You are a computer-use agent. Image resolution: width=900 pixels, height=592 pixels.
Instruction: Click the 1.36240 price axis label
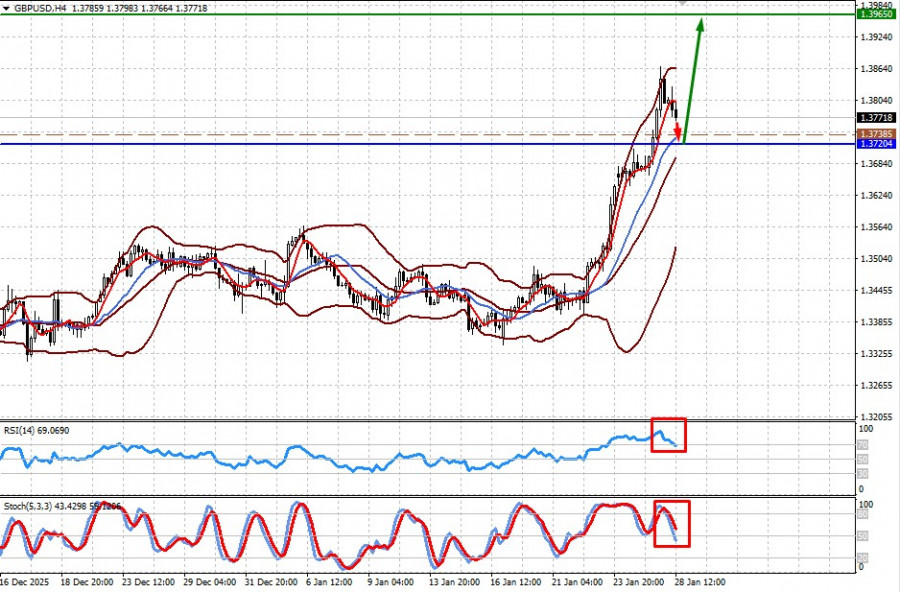[876, 195]
